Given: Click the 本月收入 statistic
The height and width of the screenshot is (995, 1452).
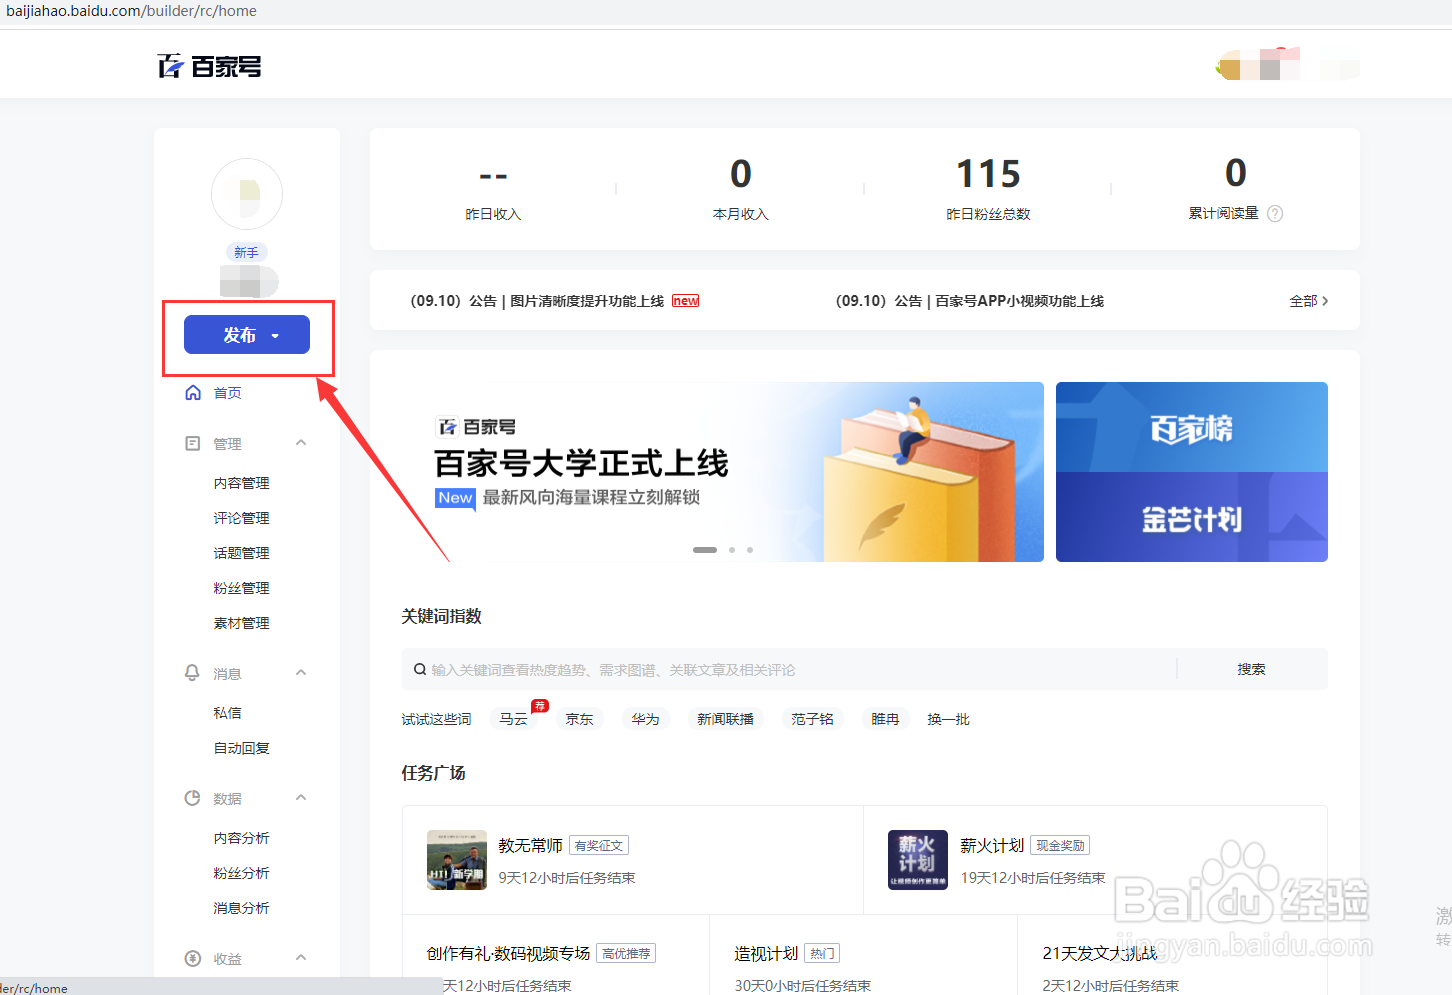Looking at the screenshot, I should [741, 189].
